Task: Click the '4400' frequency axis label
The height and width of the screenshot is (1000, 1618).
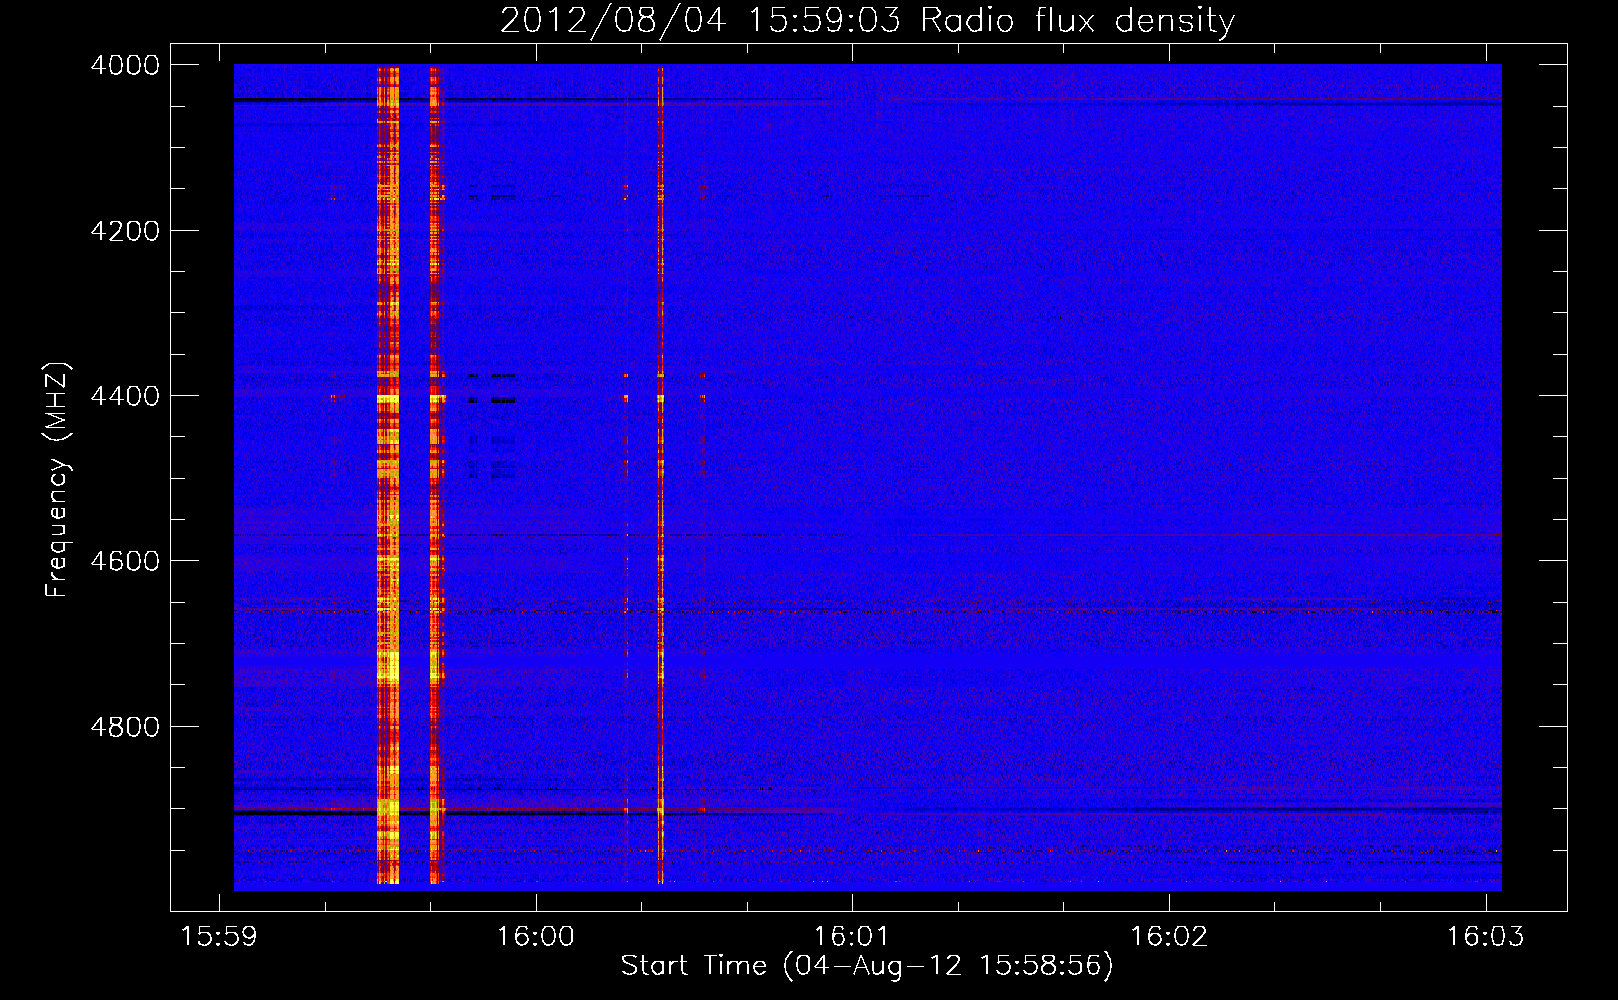Action: click(x=125, y=396)
